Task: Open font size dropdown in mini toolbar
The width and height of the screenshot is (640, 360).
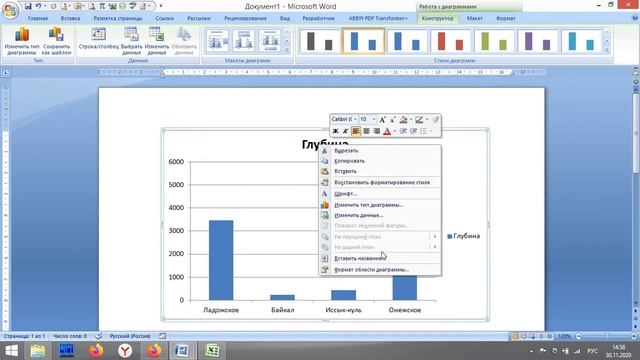Action: click(x=373, y=119)
